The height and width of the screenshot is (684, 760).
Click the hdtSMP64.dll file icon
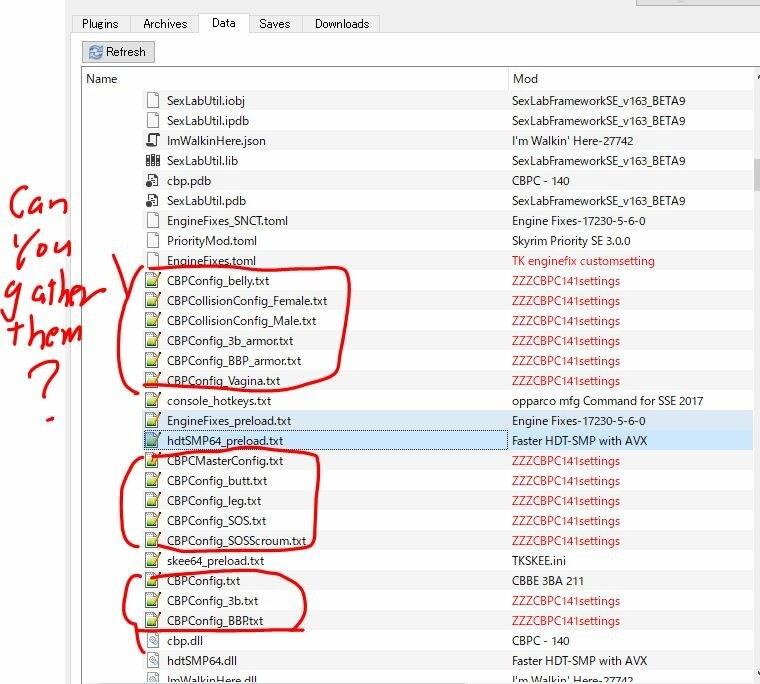point(153,660)
